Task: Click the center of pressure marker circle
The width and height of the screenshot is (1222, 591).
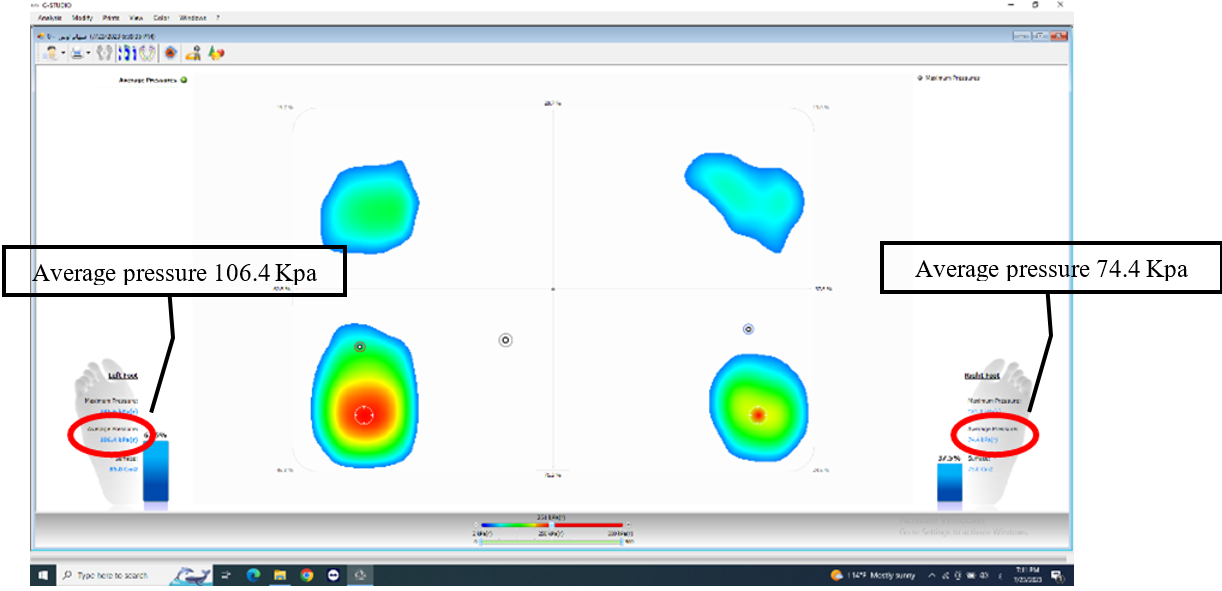Action: pyautogui.click(x=506, y=340)
